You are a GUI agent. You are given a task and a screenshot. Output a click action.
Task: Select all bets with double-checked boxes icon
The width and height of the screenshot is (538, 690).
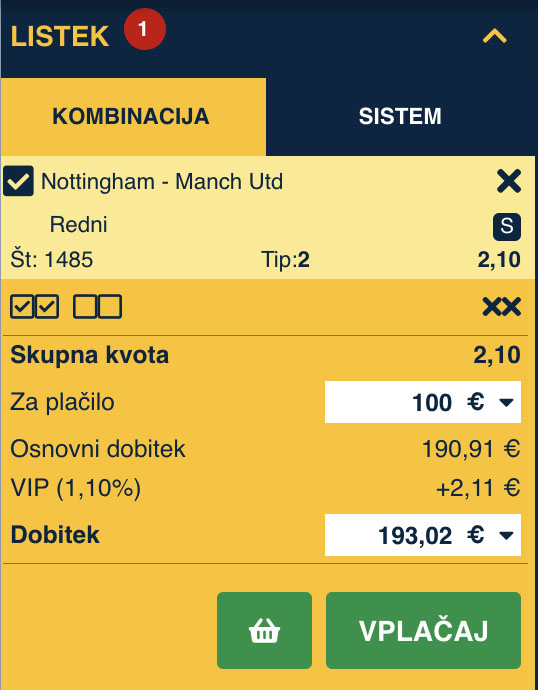(x=35, y=306)
